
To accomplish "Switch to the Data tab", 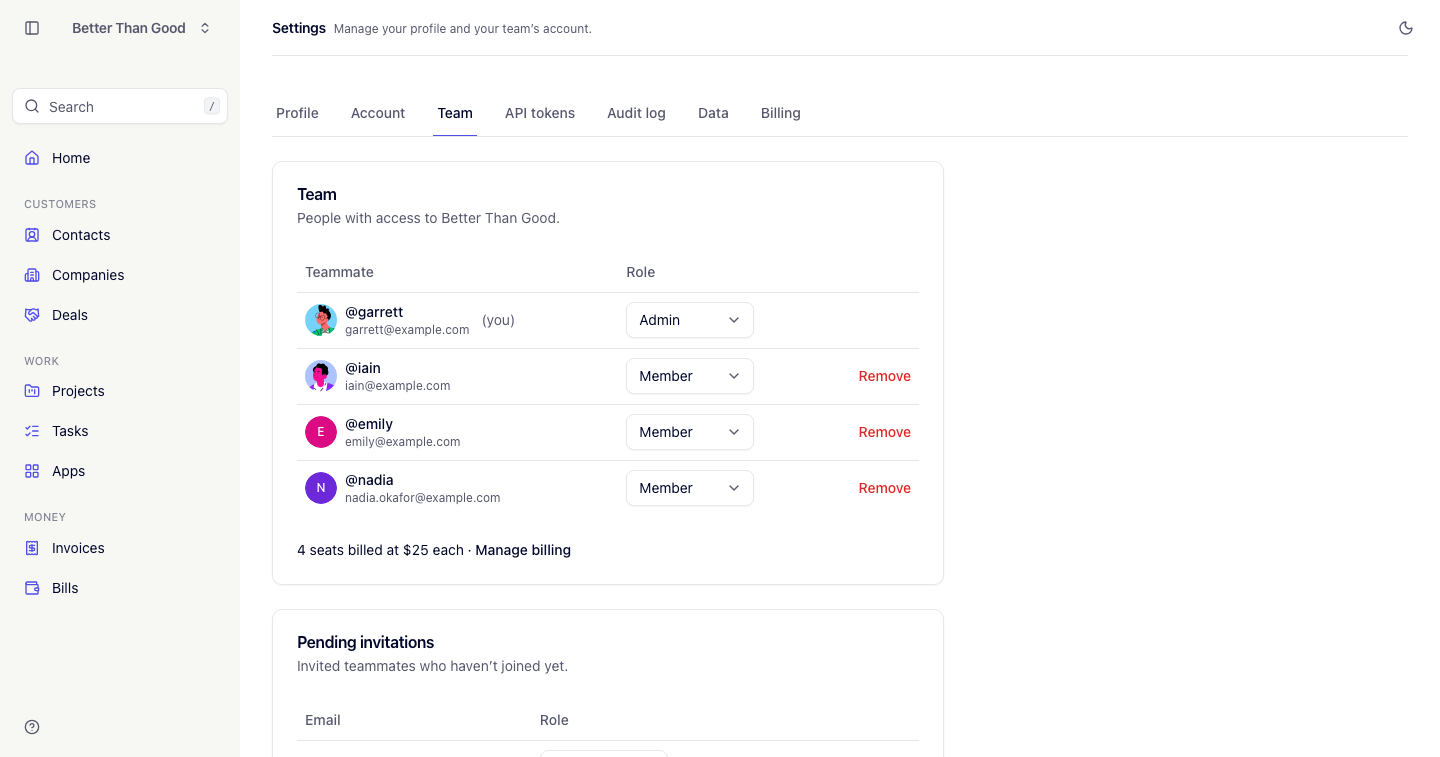I will [x=713, y=113].
